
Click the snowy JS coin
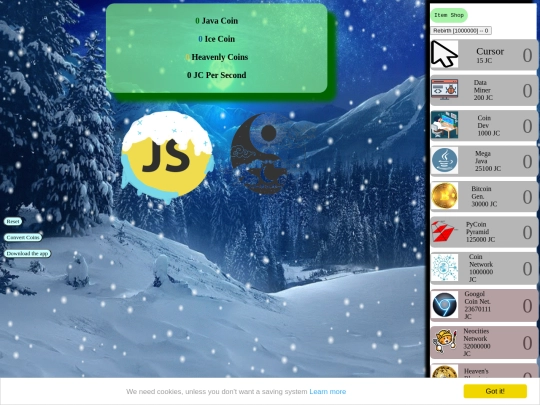(167, 158)
